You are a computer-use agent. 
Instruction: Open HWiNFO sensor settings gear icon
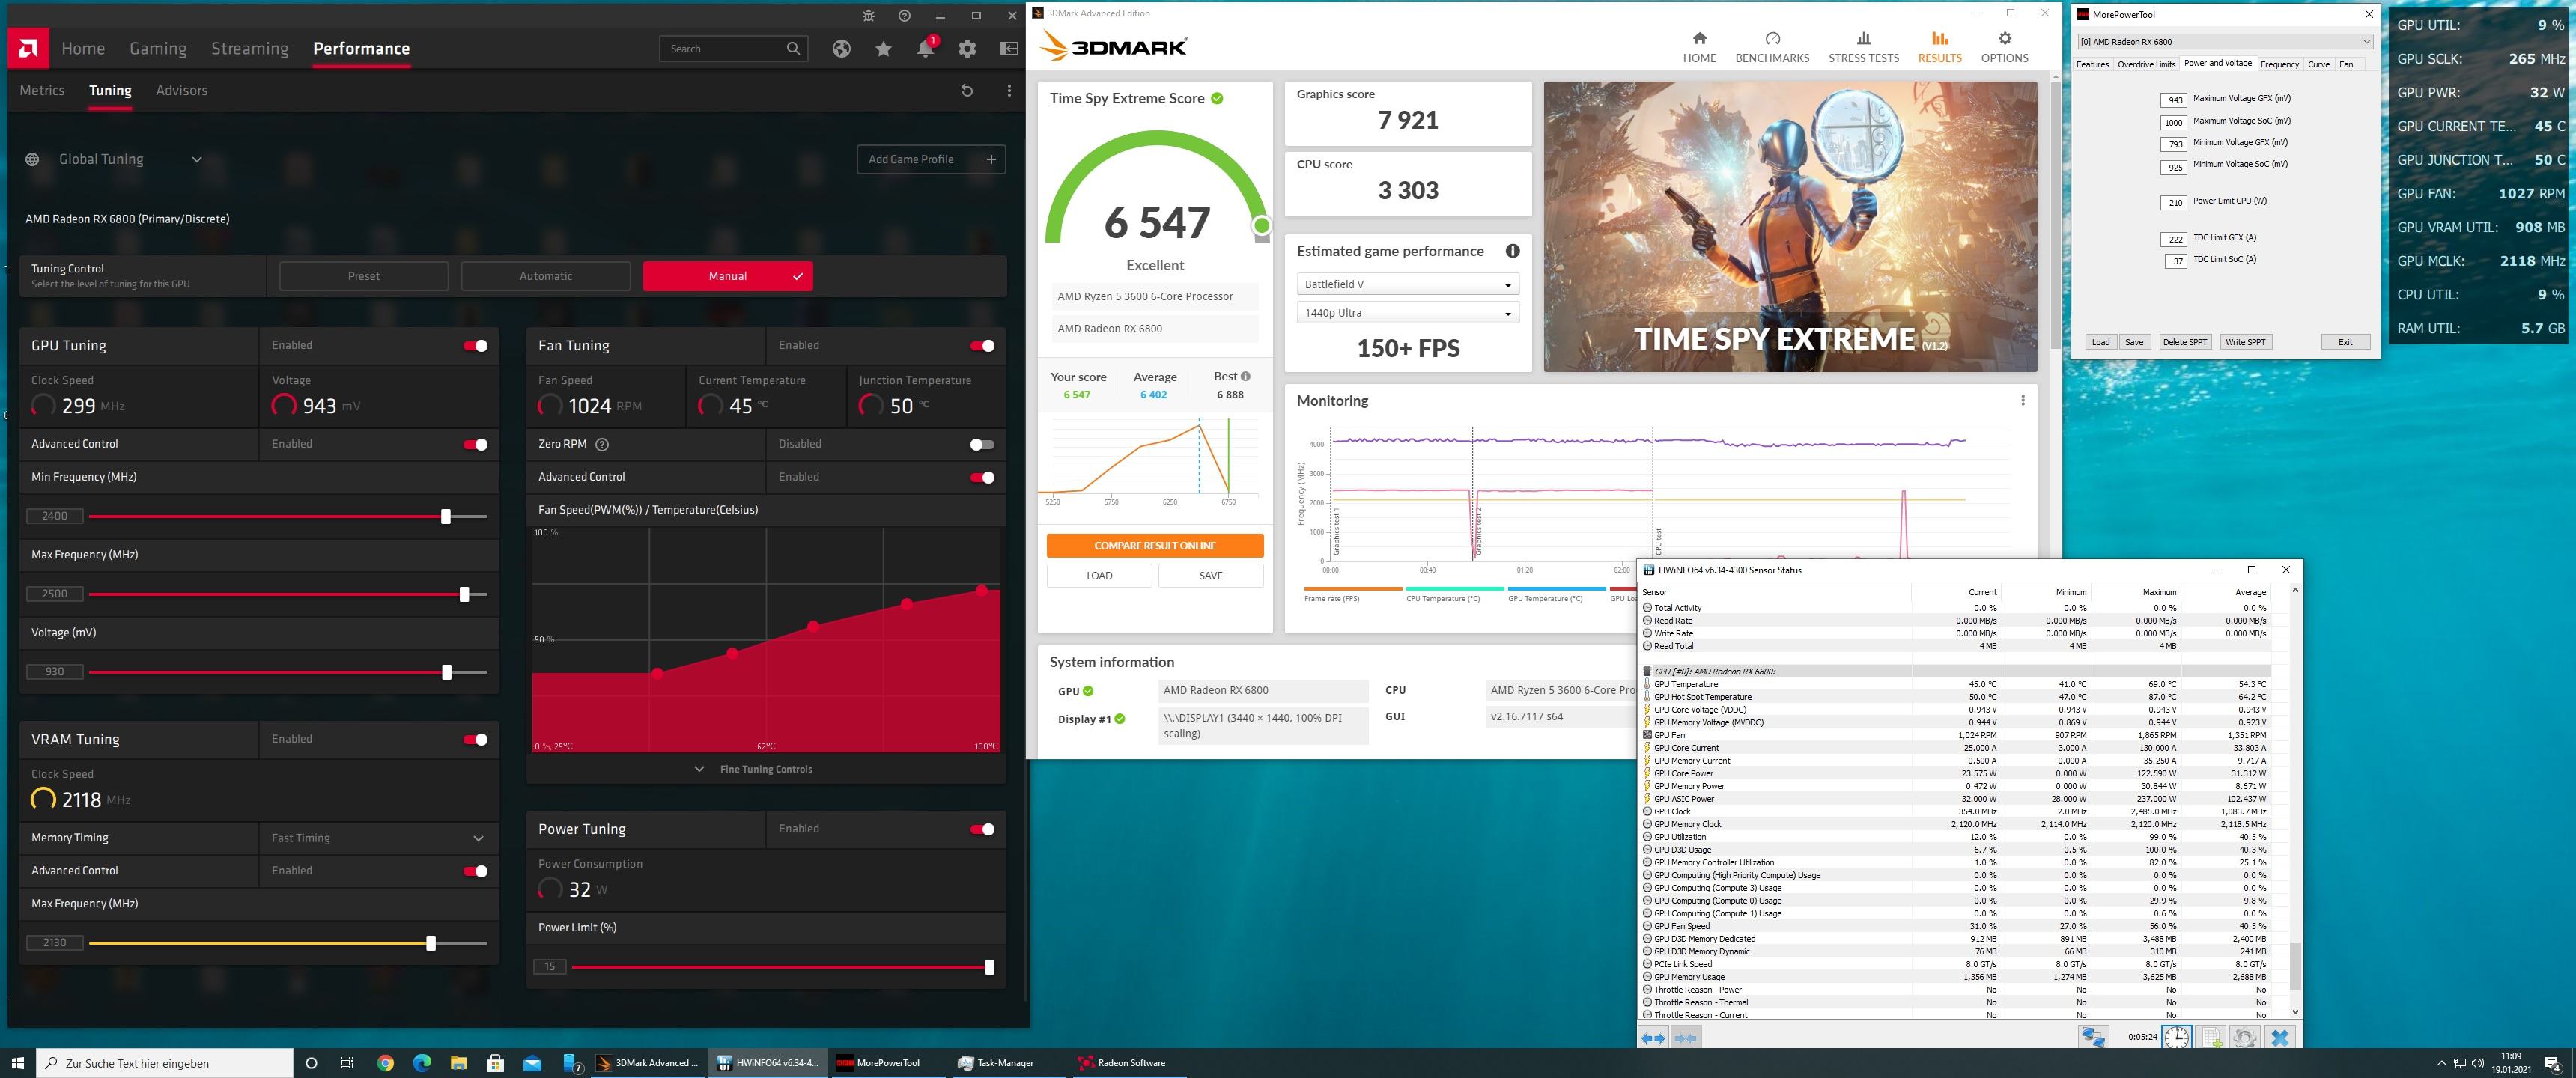point(2244,1037)
